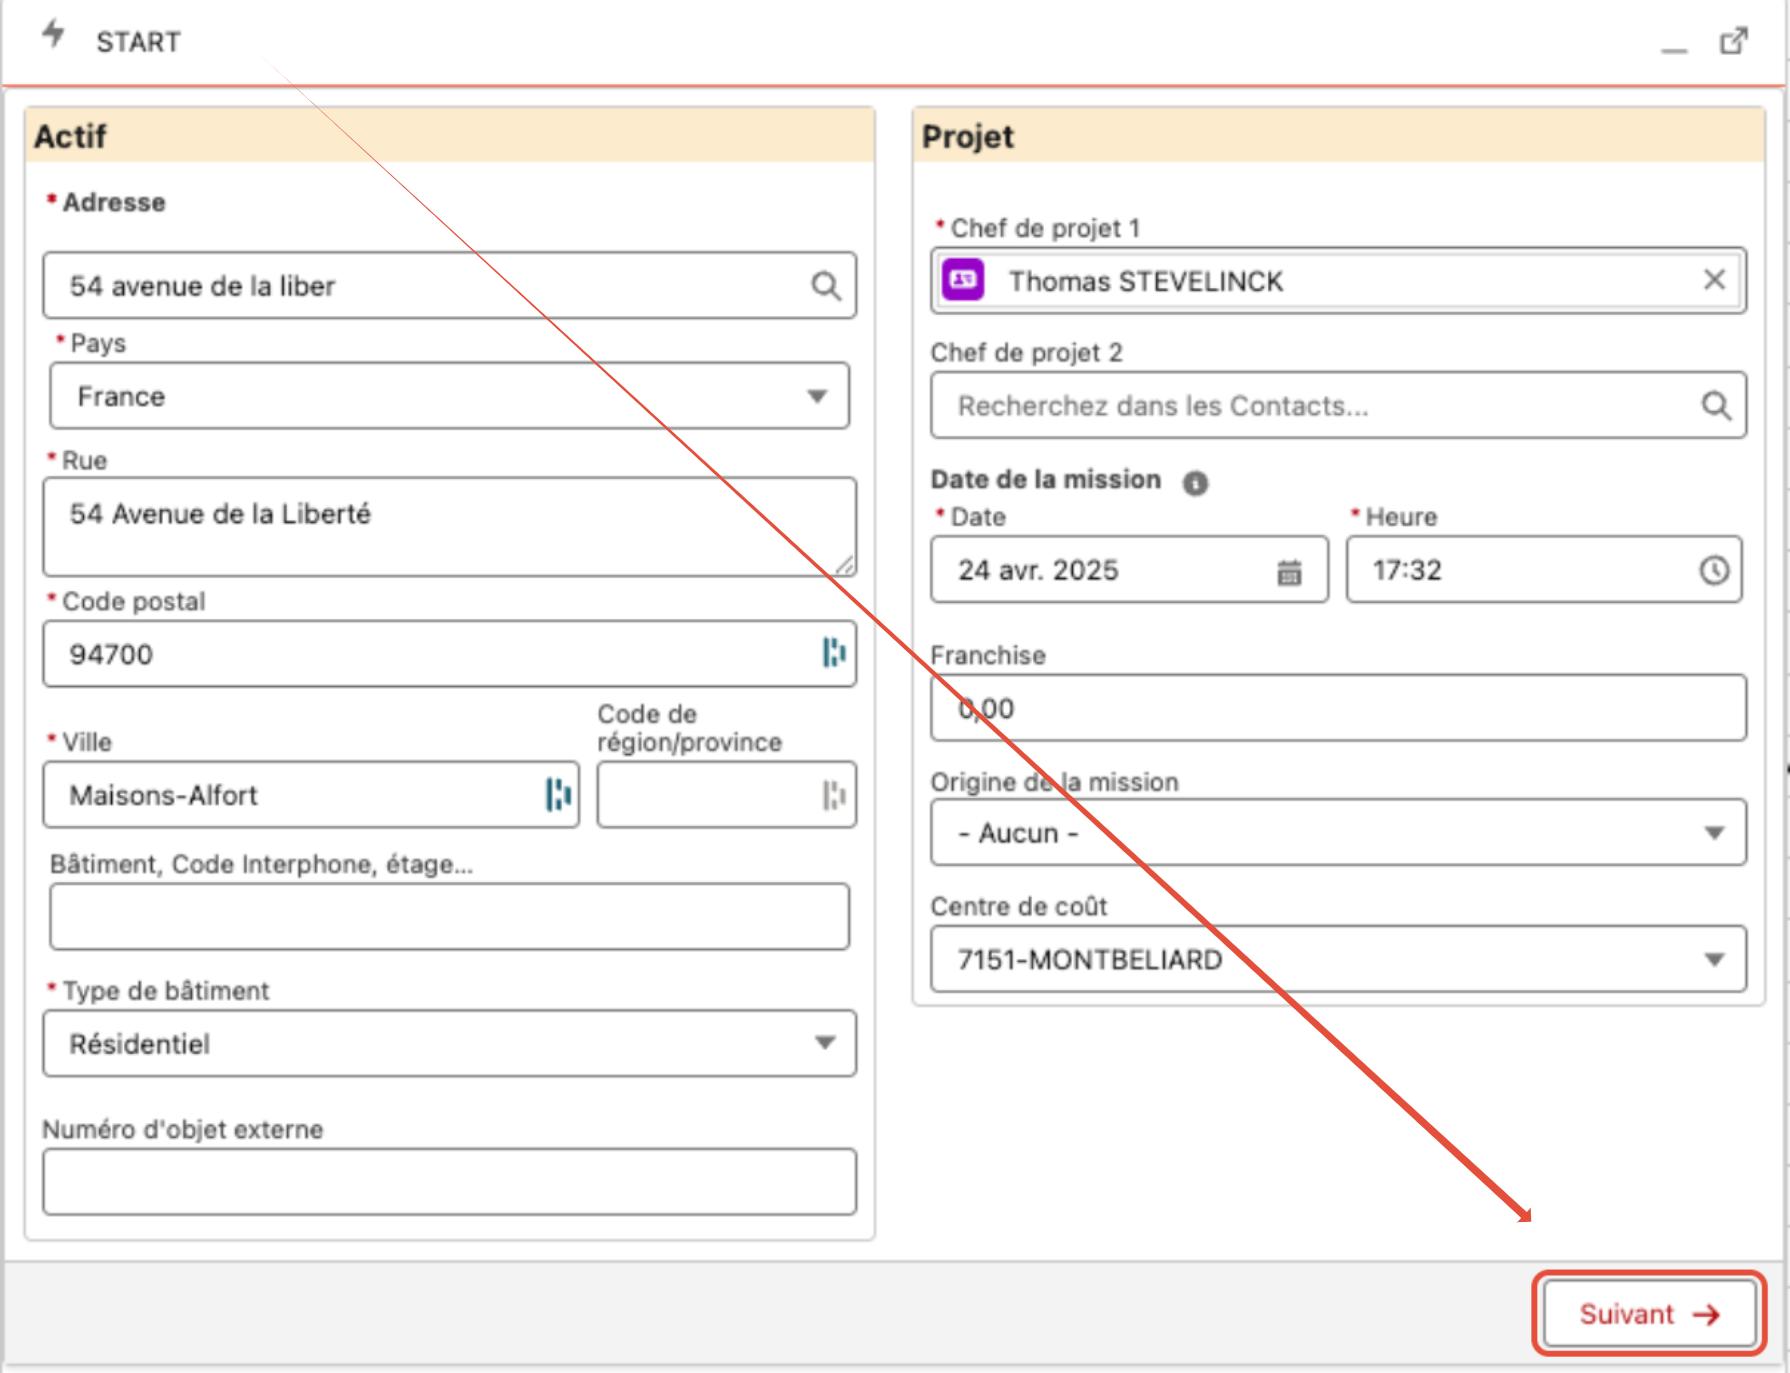
Task: Open Origine de la mission dropdown
Action: [1339, 832]
